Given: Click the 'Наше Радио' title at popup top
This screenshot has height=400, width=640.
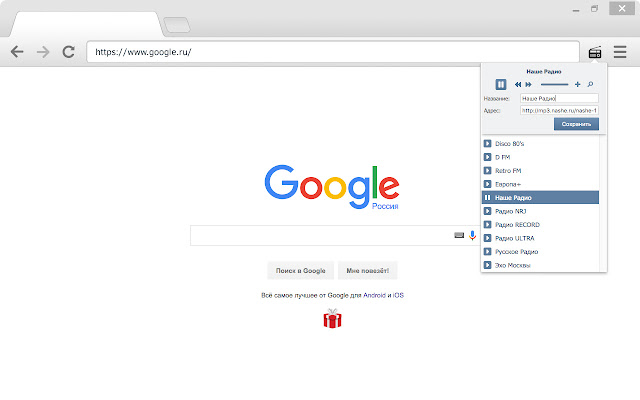Looking at the screenshot, I should pyautogui.click(x=544, y=71).
